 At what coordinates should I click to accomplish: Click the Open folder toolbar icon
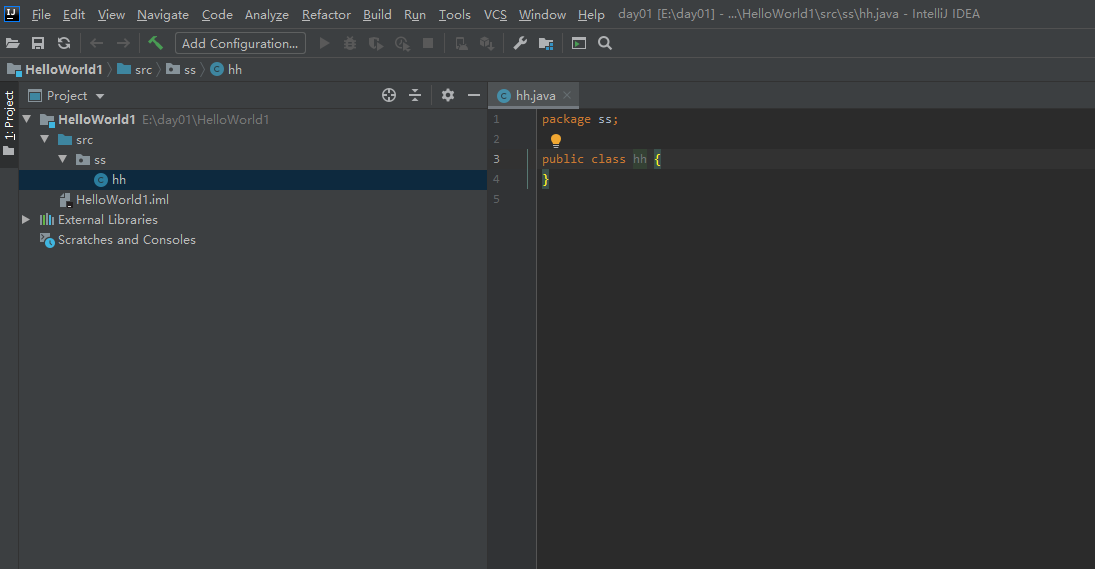[13, 43]
